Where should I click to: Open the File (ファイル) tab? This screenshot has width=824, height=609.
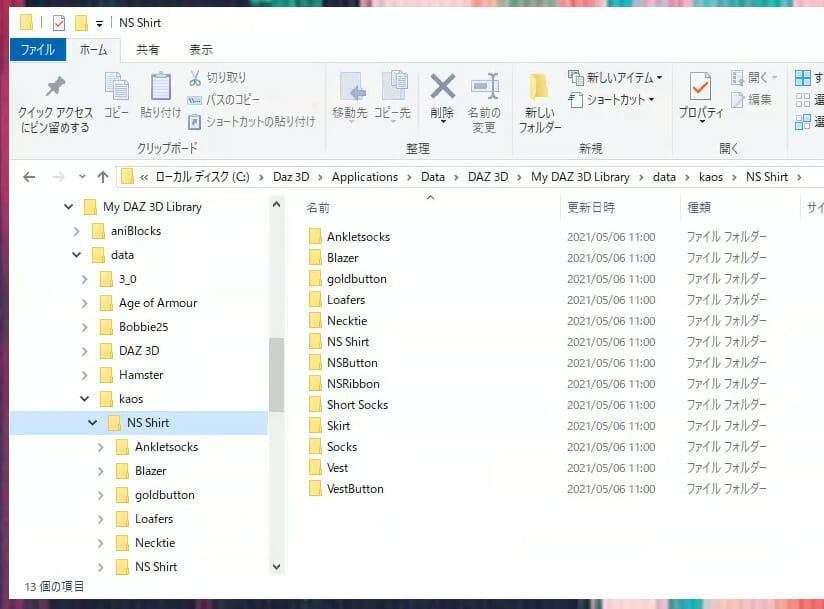click(x=38, y=50)
